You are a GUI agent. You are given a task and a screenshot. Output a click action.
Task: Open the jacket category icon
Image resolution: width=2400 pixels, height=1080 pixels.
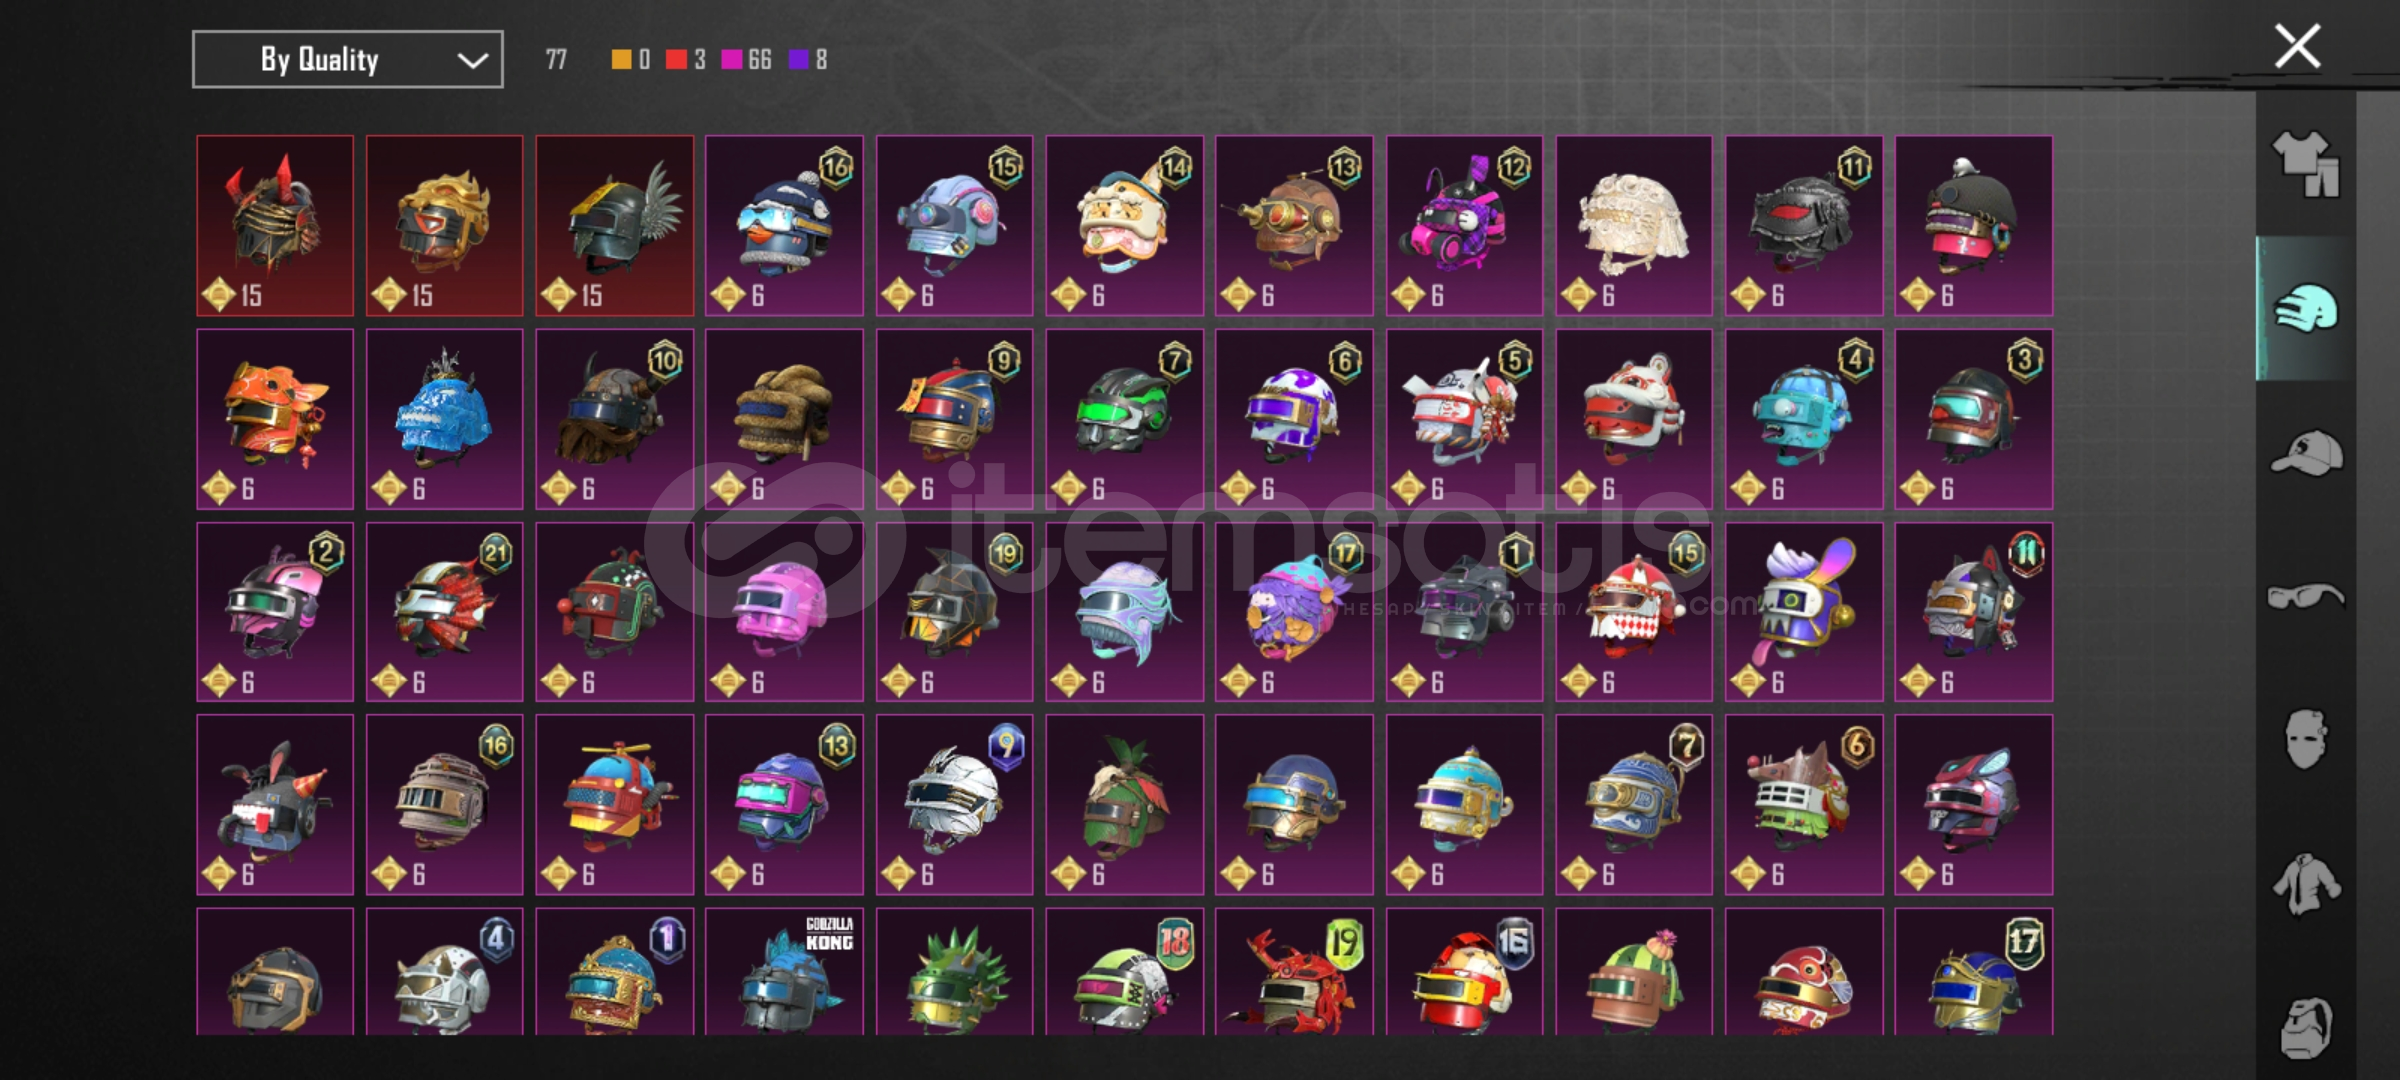click(2306, 884)
